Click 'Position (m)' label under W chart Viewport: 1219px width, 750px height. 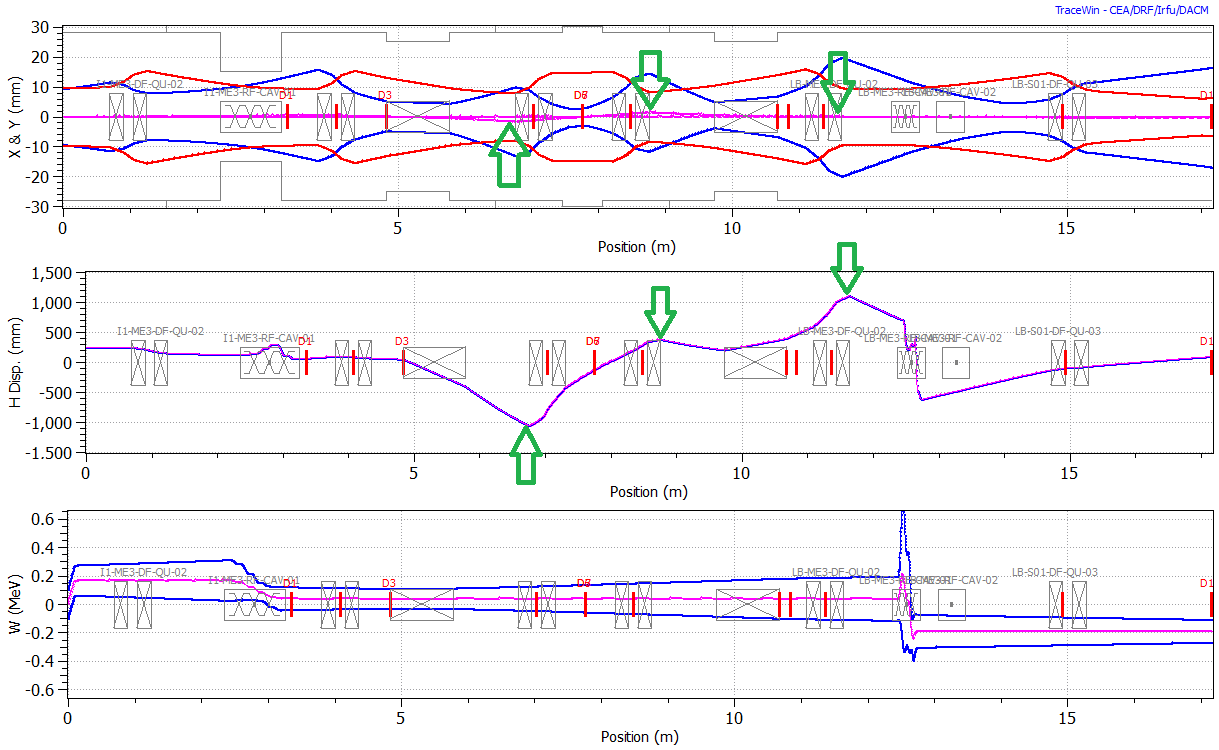point(639,738)
